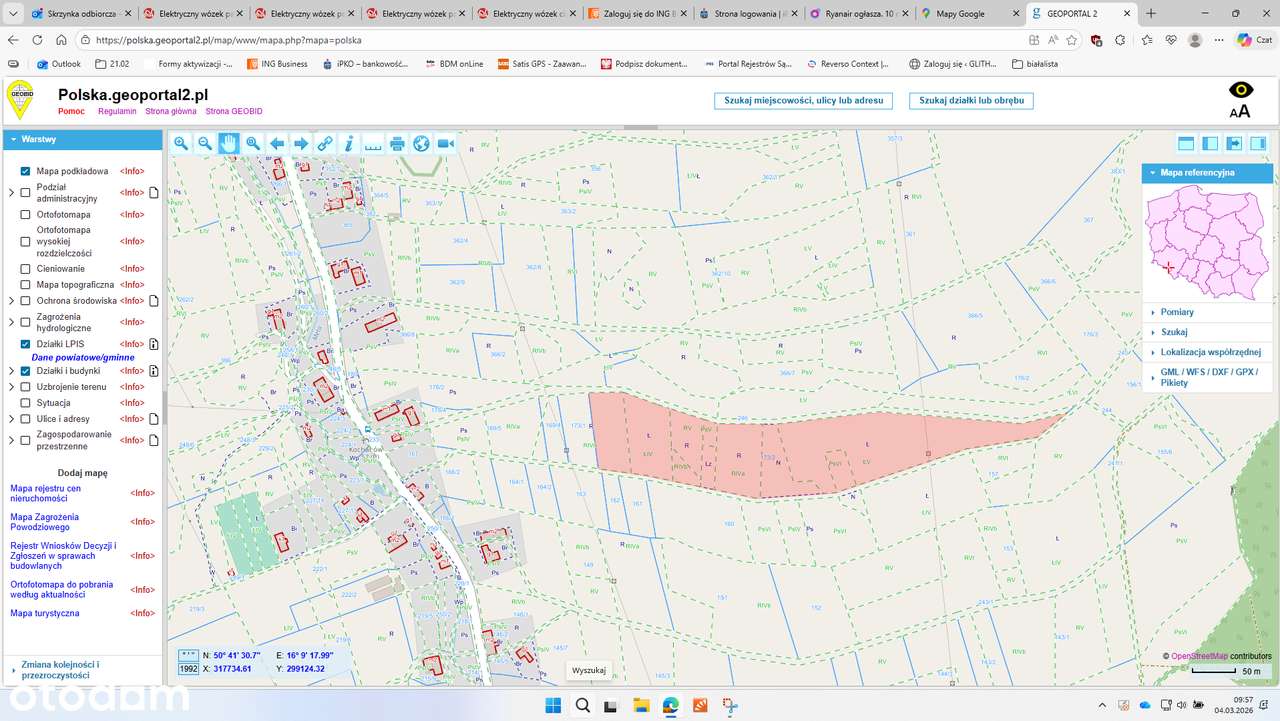1280x721 pixels.
Task: Click the left panel layout icon
Action: [1210, 144]
